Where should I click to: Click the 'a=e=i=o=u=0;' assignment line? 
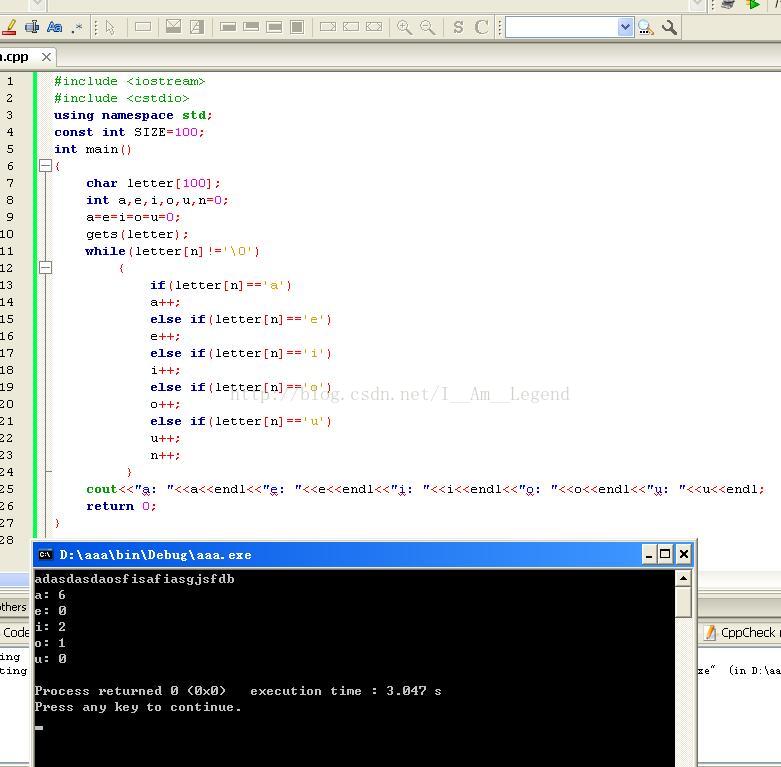tap(133, 217)
